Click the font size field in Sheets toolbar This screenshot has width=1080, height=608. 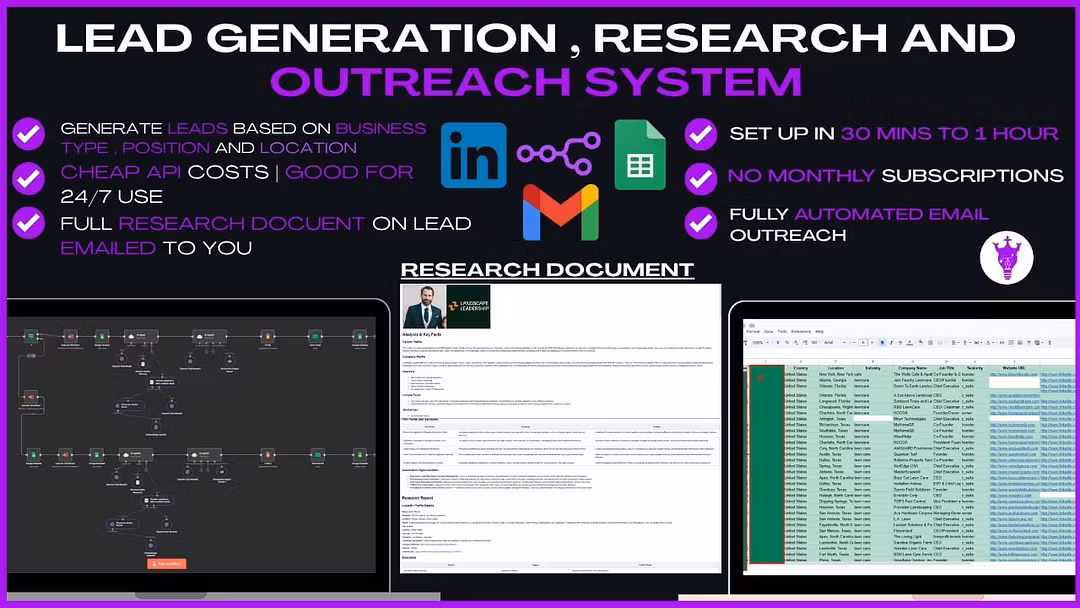tap(863, 343)
